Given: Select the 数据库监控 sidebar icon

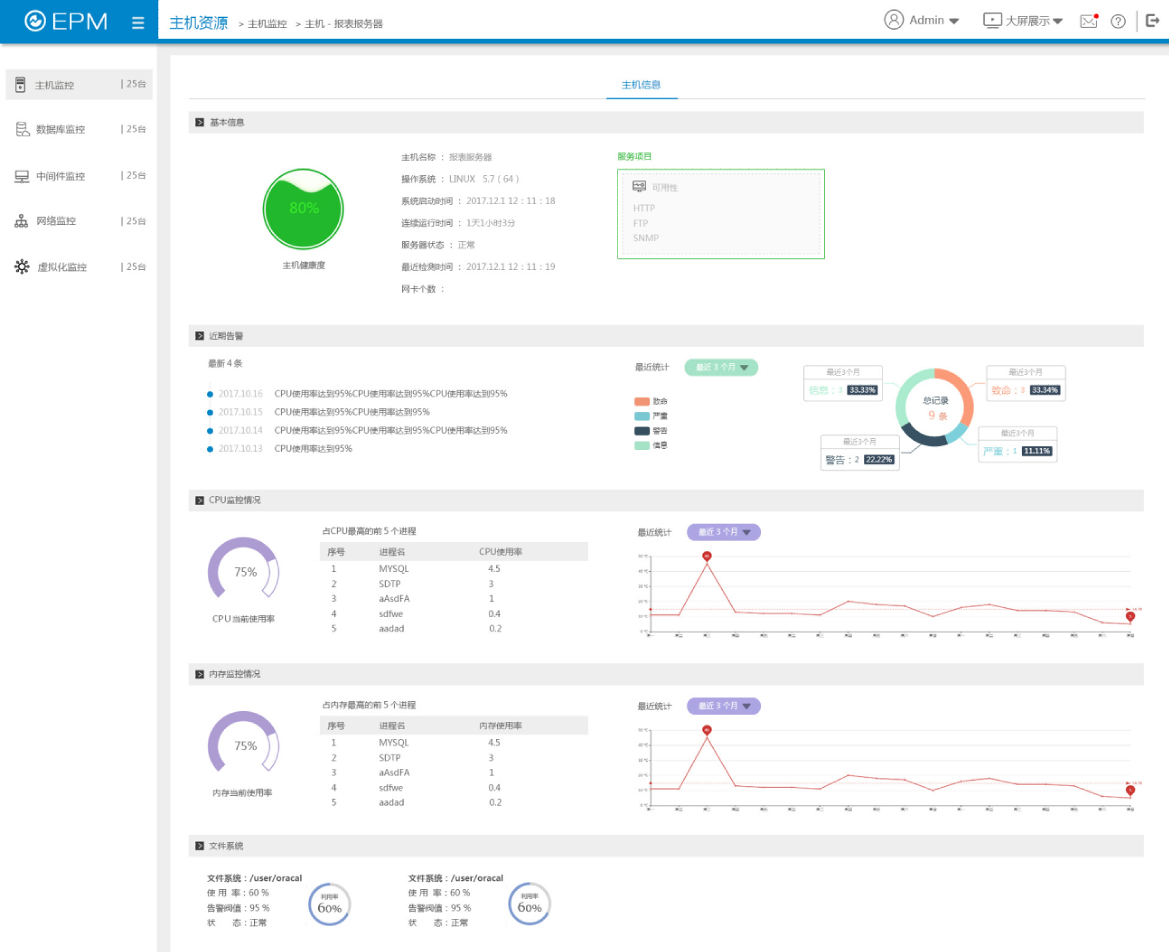Looking at the screenshot, I should click(22, 130).
